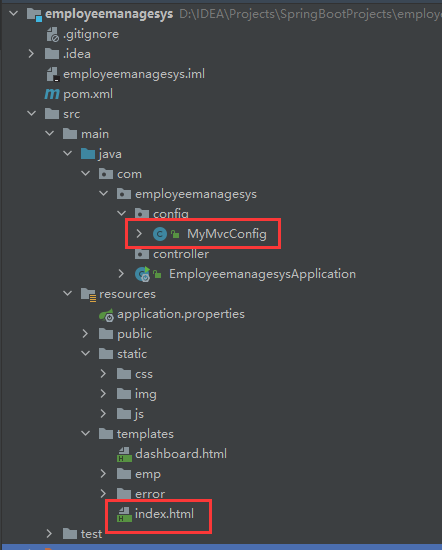Click the error folder icon
This screenshot has height=550, width=442.
point(123,494)
